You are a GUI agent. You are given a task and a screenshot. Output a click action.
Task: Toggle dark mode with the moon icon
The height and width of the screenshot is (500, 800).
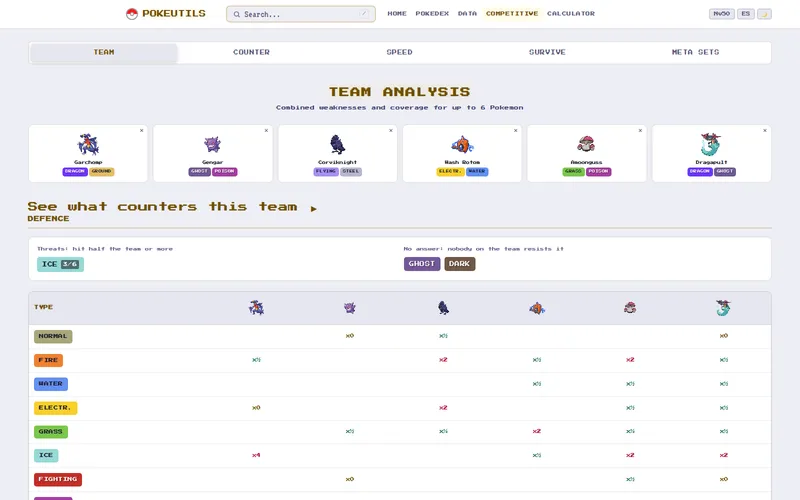point(764,14)
